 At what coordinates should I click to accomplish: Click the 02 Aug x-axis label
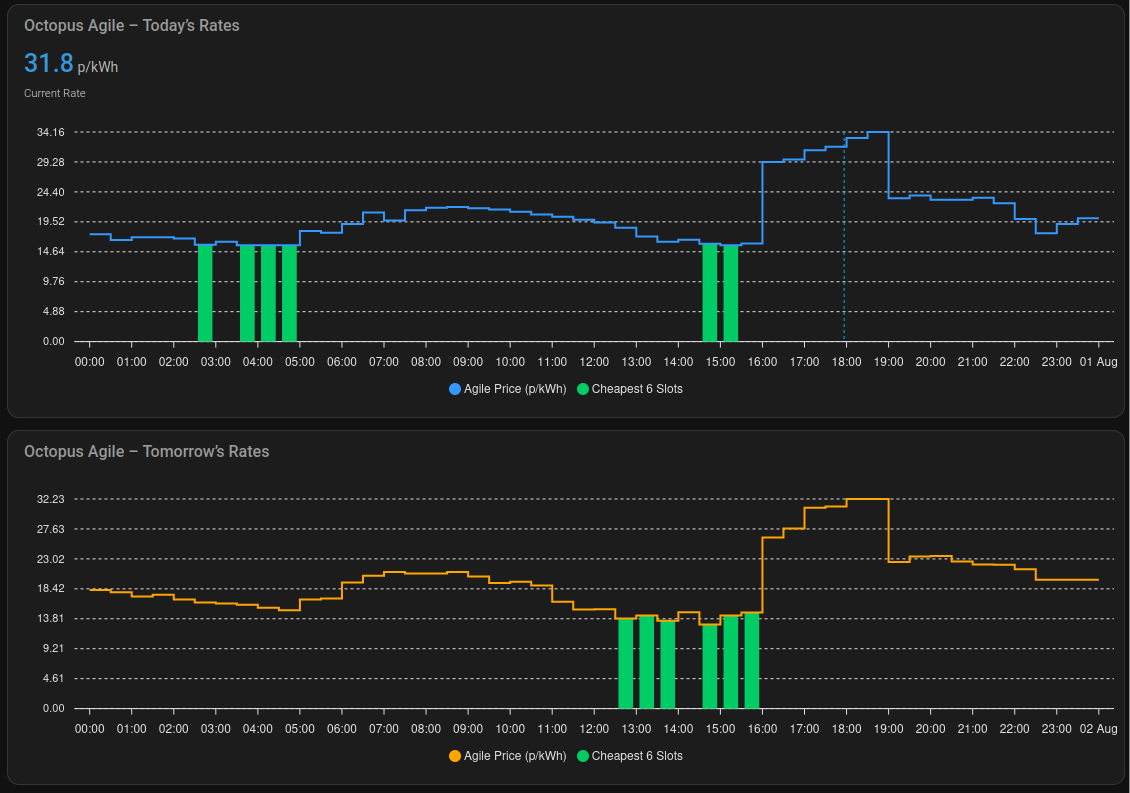1099,728
